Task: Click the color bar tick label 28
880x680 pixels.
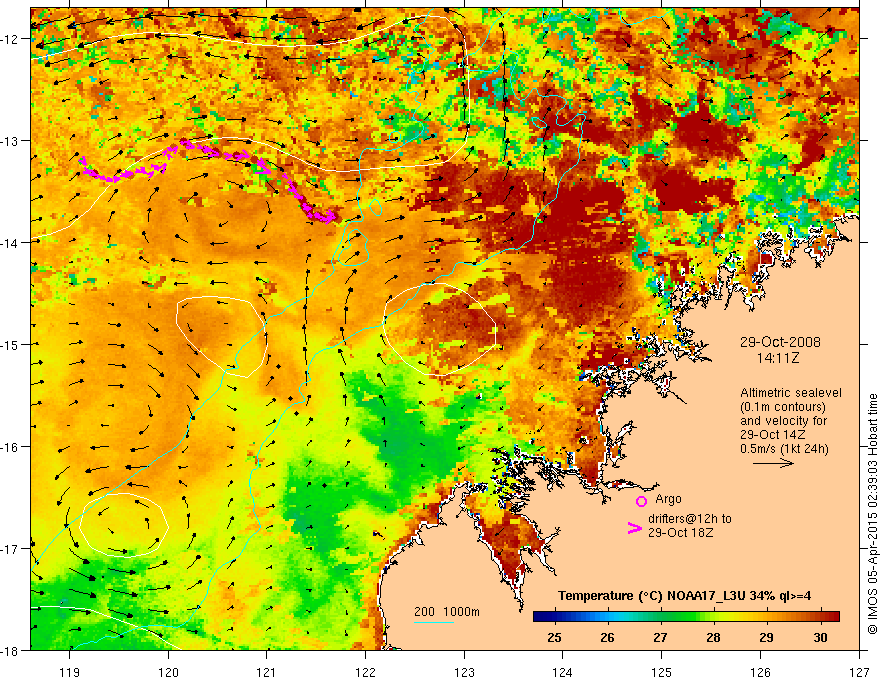Action: point(713,637)
